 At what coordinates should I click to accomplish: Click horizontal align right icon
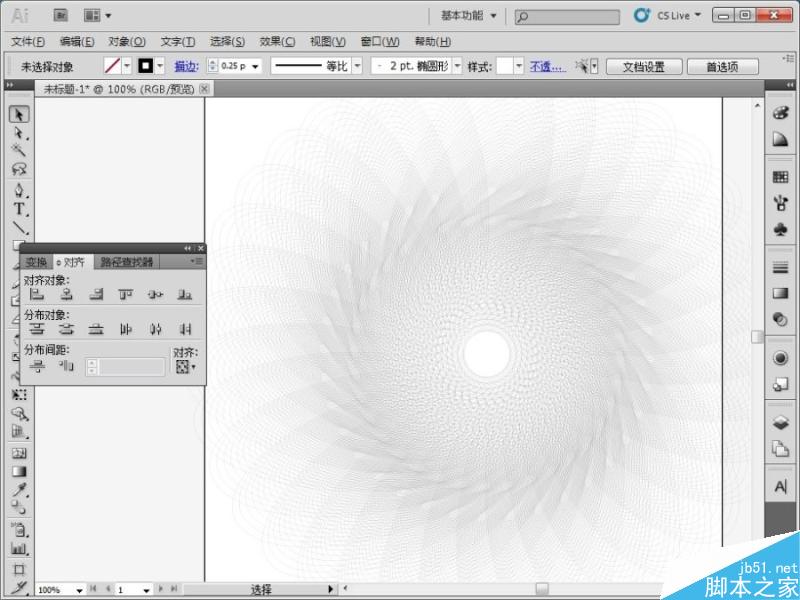96,294
